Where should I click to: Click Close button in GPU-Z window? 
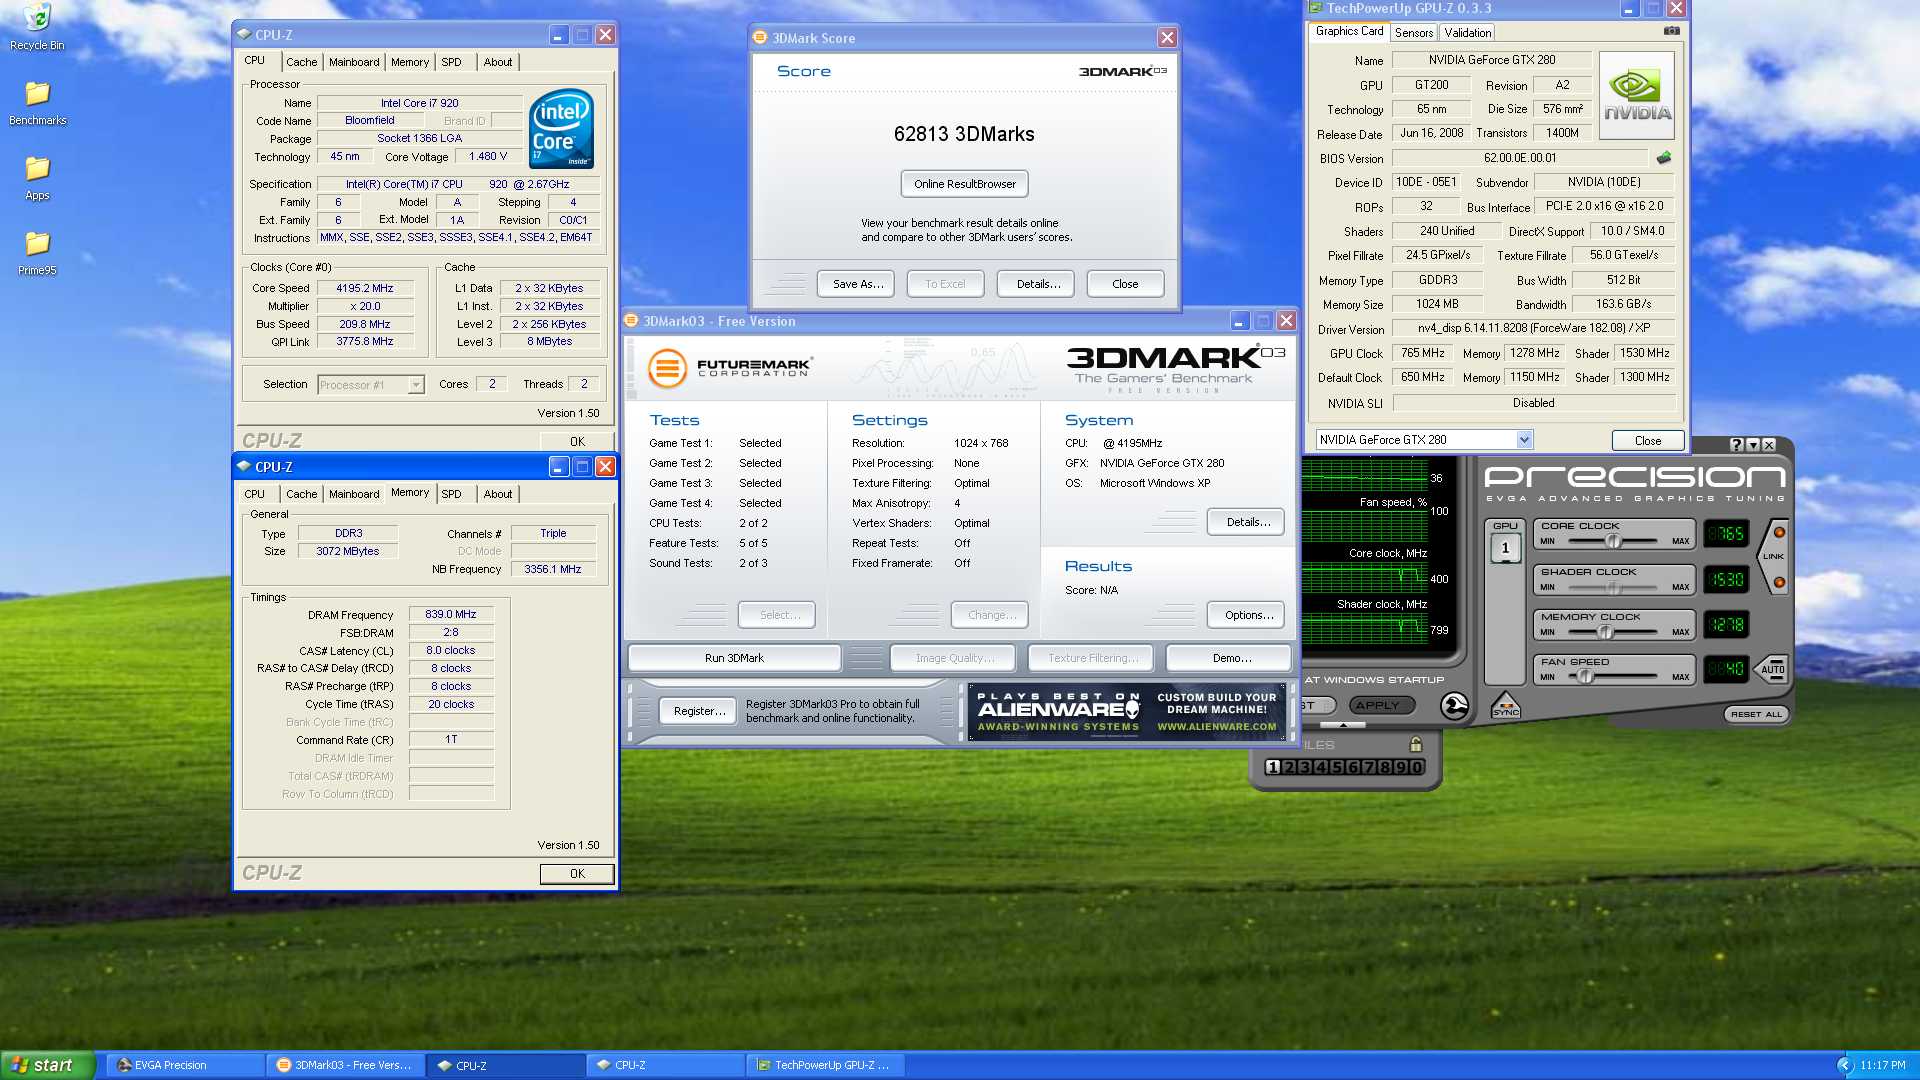click(x=1647, y=440)
